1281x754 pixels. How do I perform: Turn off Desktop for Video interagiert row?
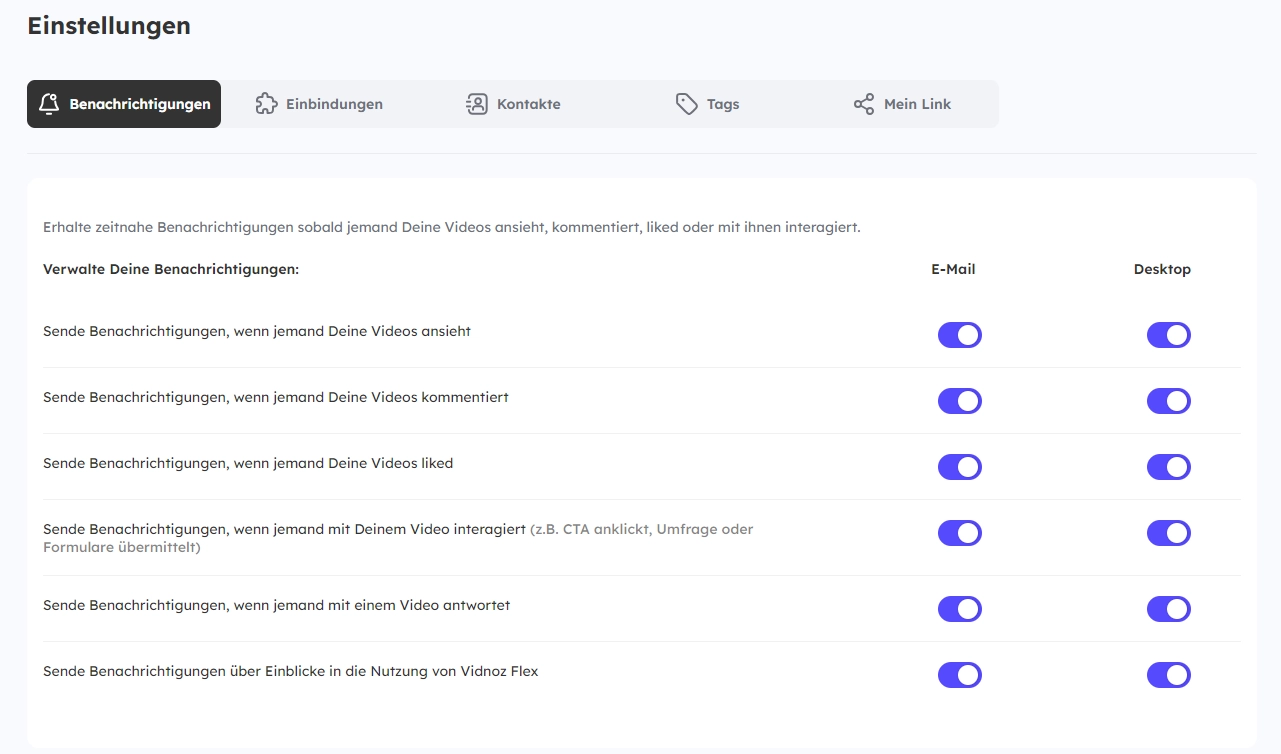click(1169, 533)
